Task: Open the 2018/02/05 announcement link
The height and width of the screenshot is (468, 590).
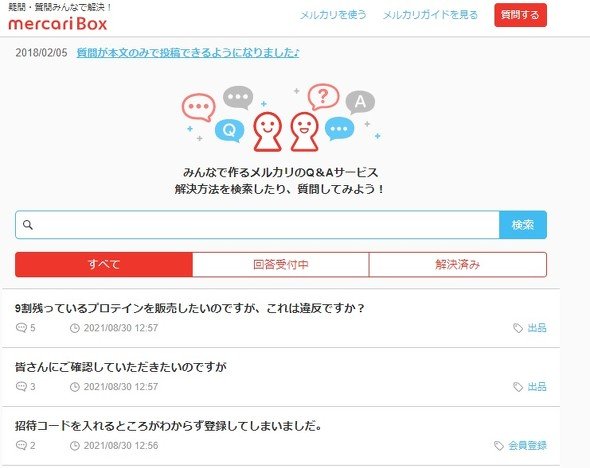Action: pos(188,53)
